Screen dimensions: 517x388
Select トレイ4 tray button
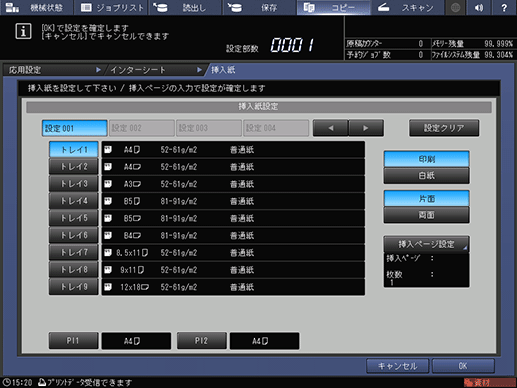tap(74, 201)
